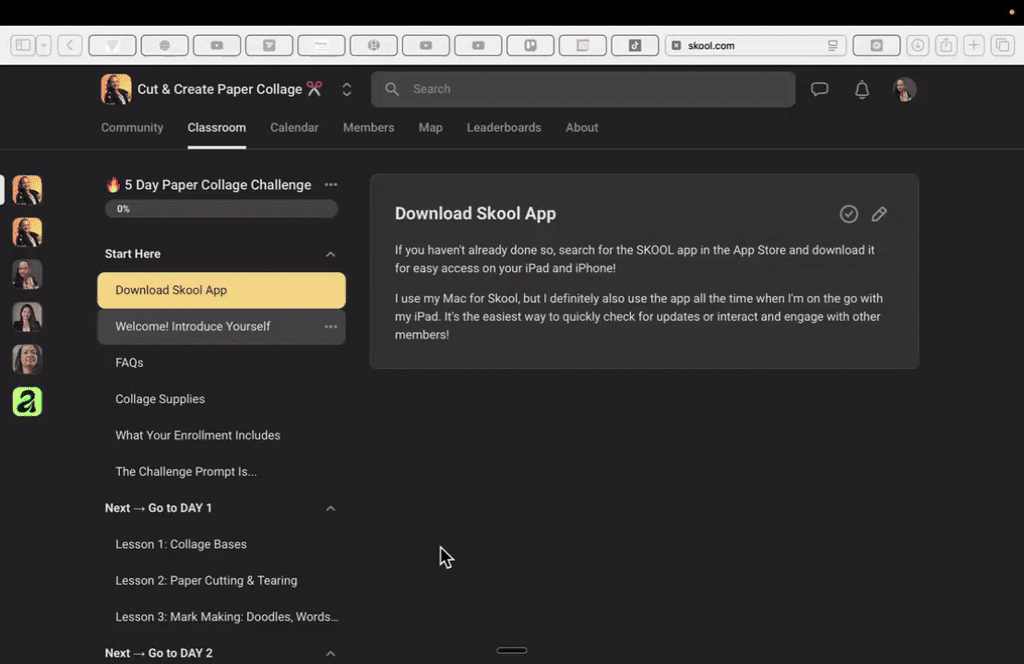Open Welcome Introduce Yourself options dots
Screen dimensions: 1024x664
[331, 326]
